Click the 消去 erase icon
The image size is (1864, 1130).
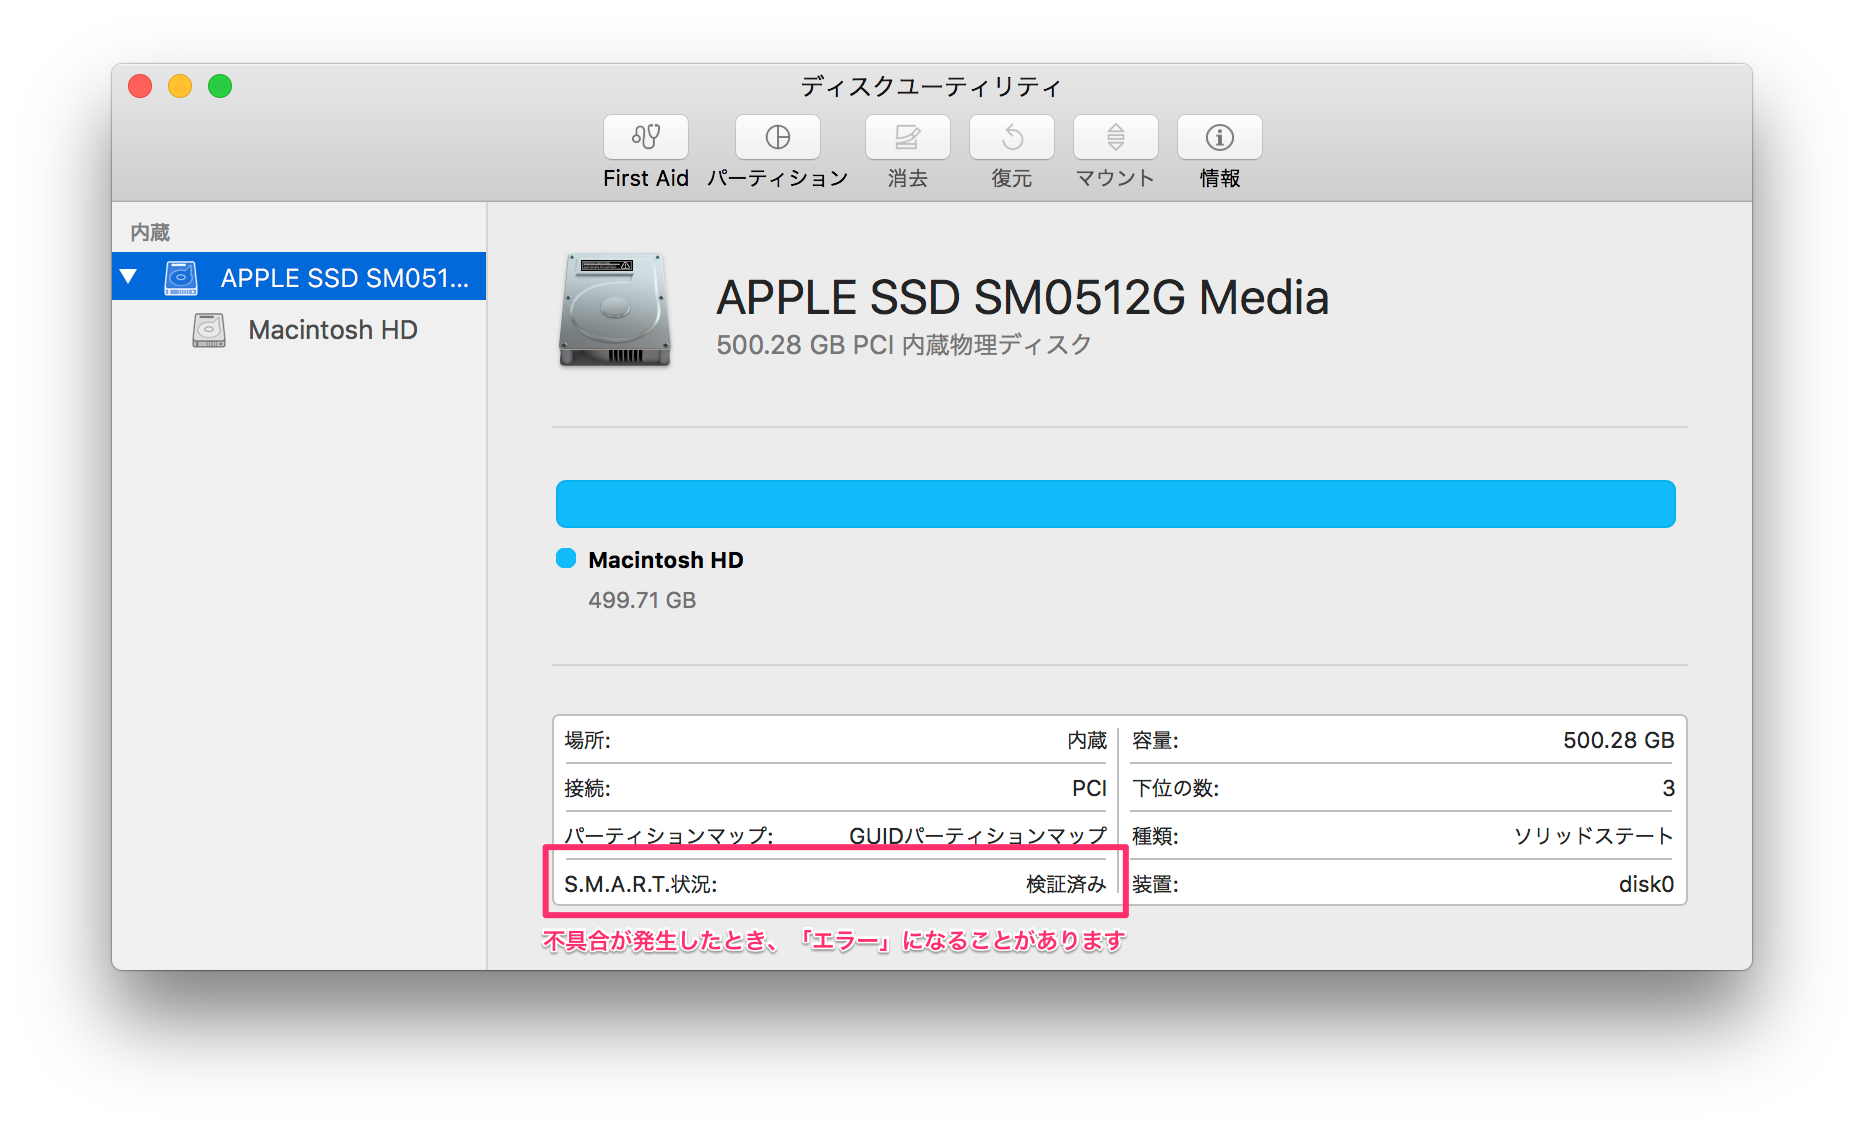(x=907, y=137)
